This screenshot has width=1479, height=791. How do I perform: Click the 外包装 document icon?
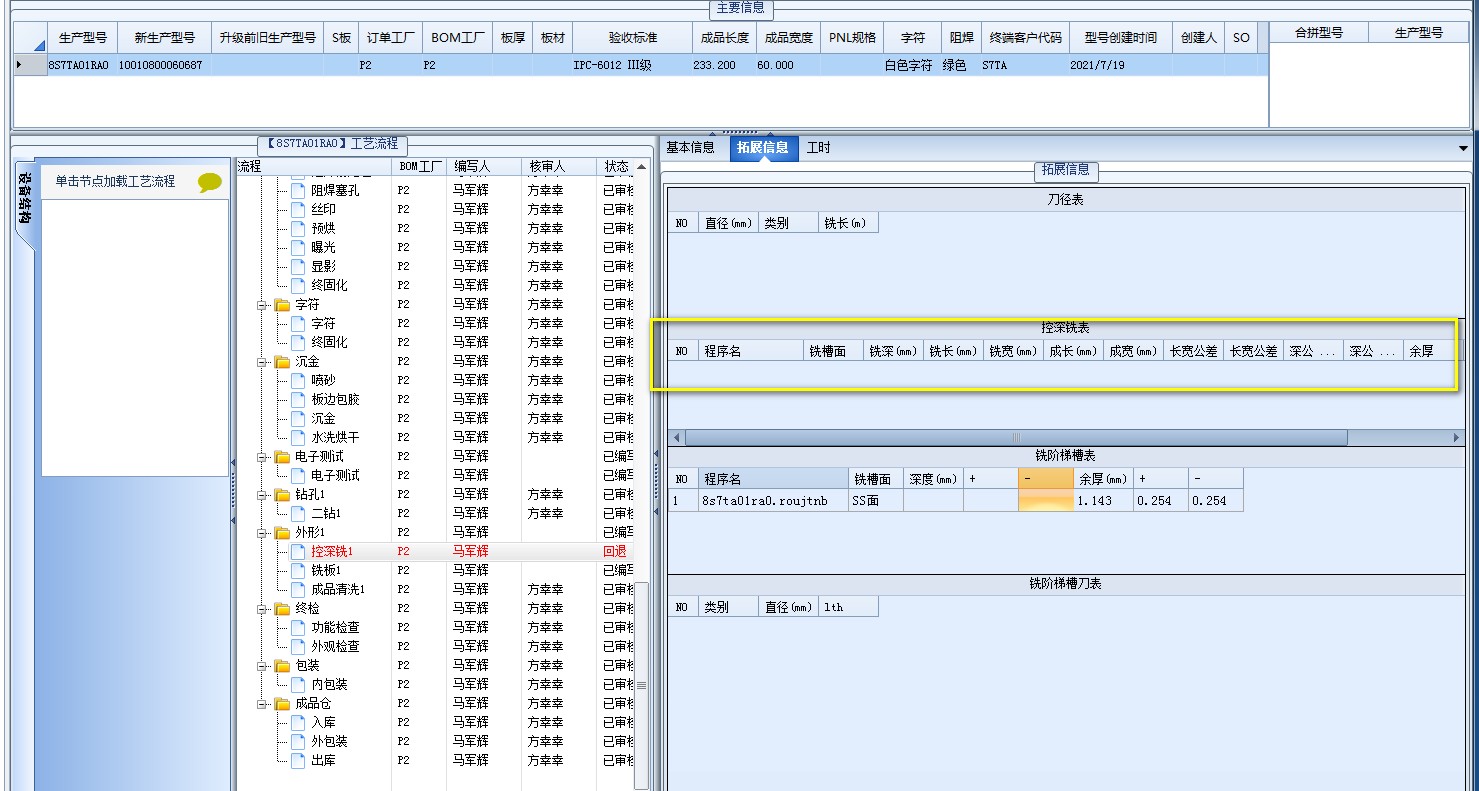298,741
